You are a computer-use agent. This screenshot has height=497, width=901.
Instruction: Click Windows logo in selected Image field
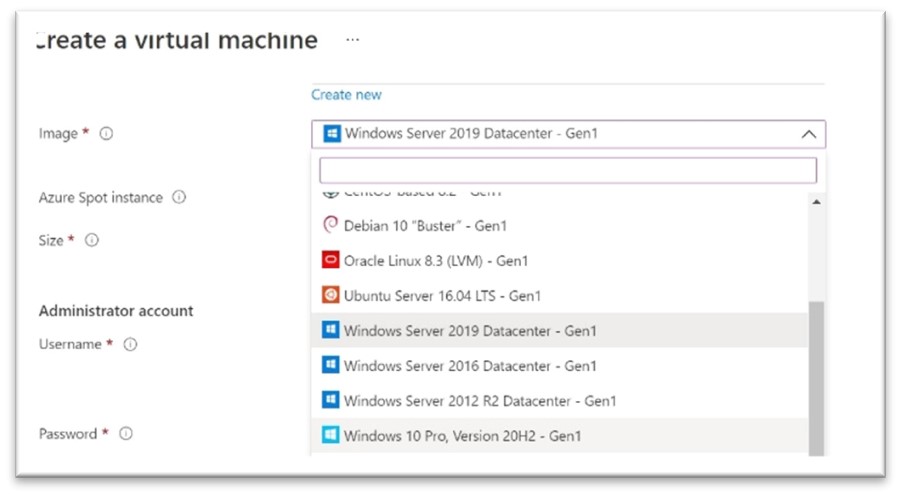(x=332, y=133)
